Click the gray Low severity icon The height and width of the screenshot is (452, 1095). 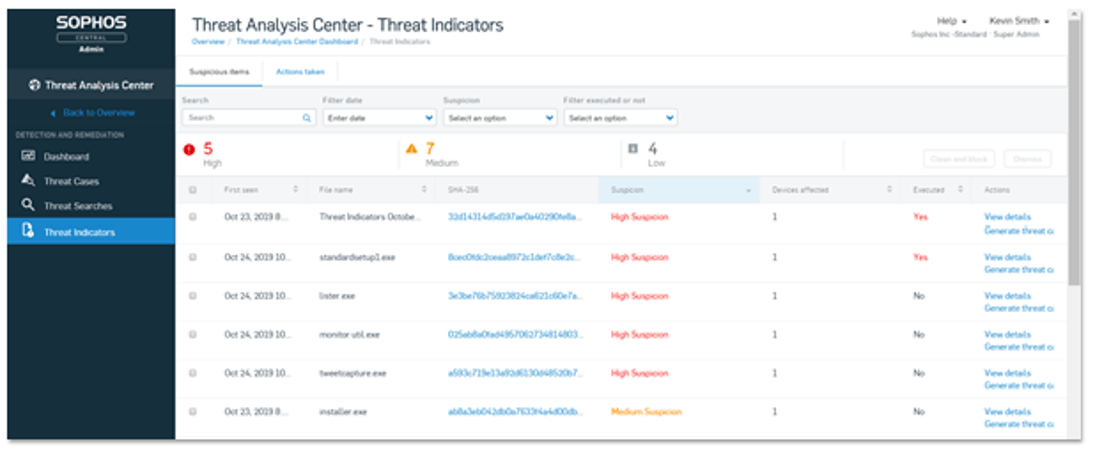click(632, 149)
